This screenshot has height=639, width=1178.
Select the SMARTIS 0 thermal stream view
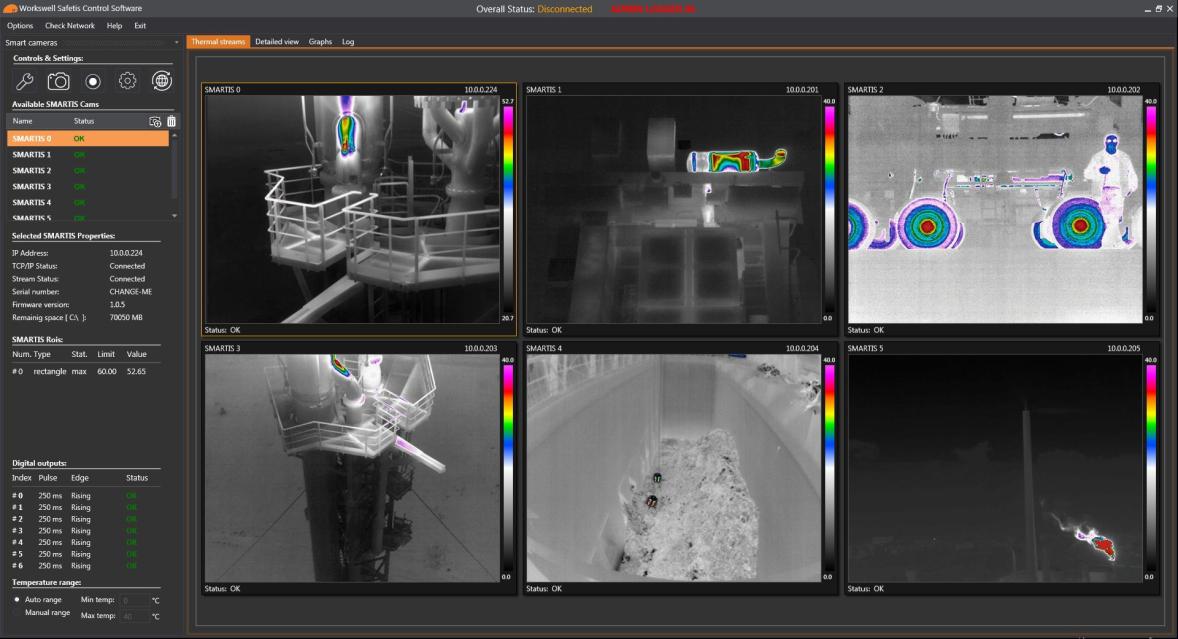352,209
